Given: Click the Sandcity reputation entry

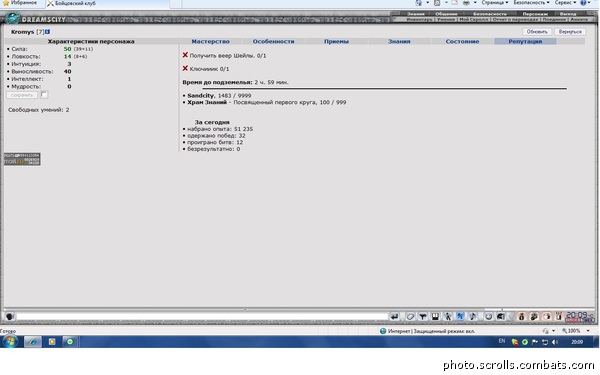Looking at the screenshot, I should tap(219, 95).
